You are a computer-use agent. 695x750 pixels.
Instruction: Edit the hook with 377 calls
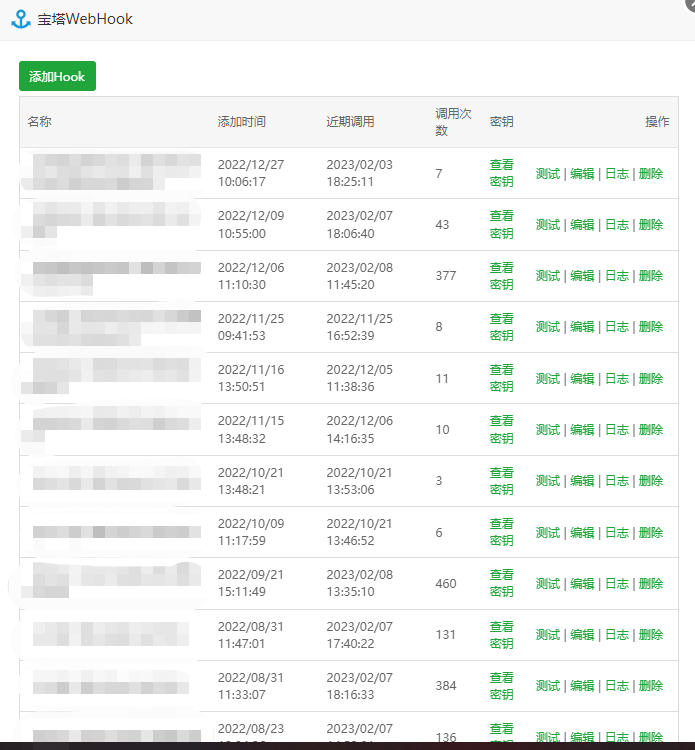tap(582, 276)
